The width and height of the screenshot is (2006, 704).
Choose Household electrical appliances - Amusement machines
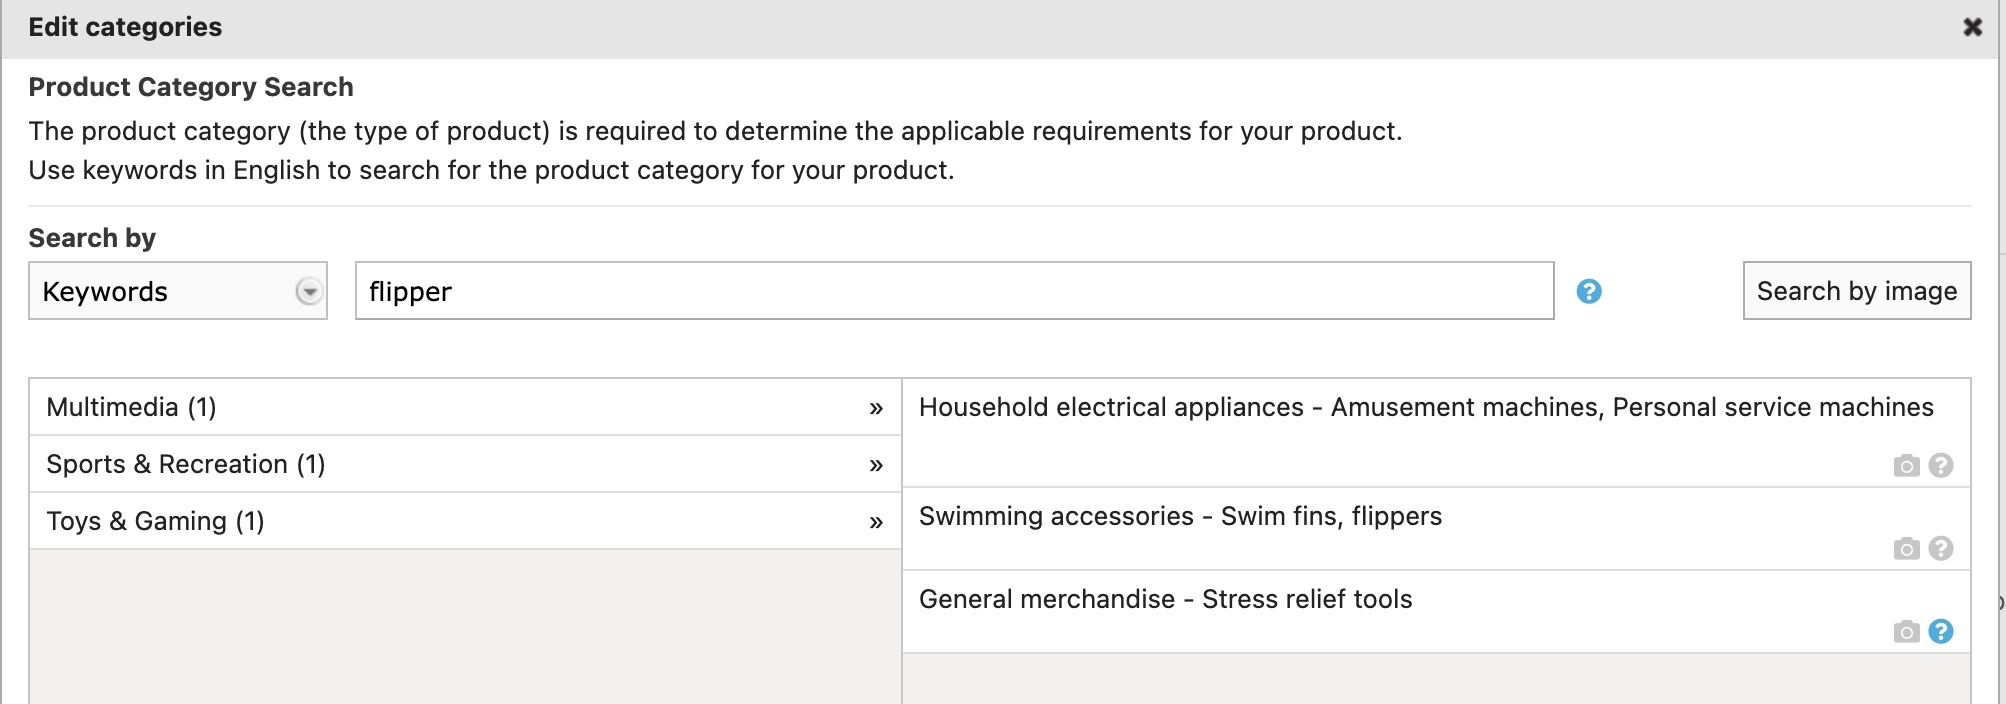pos(1425,407)
